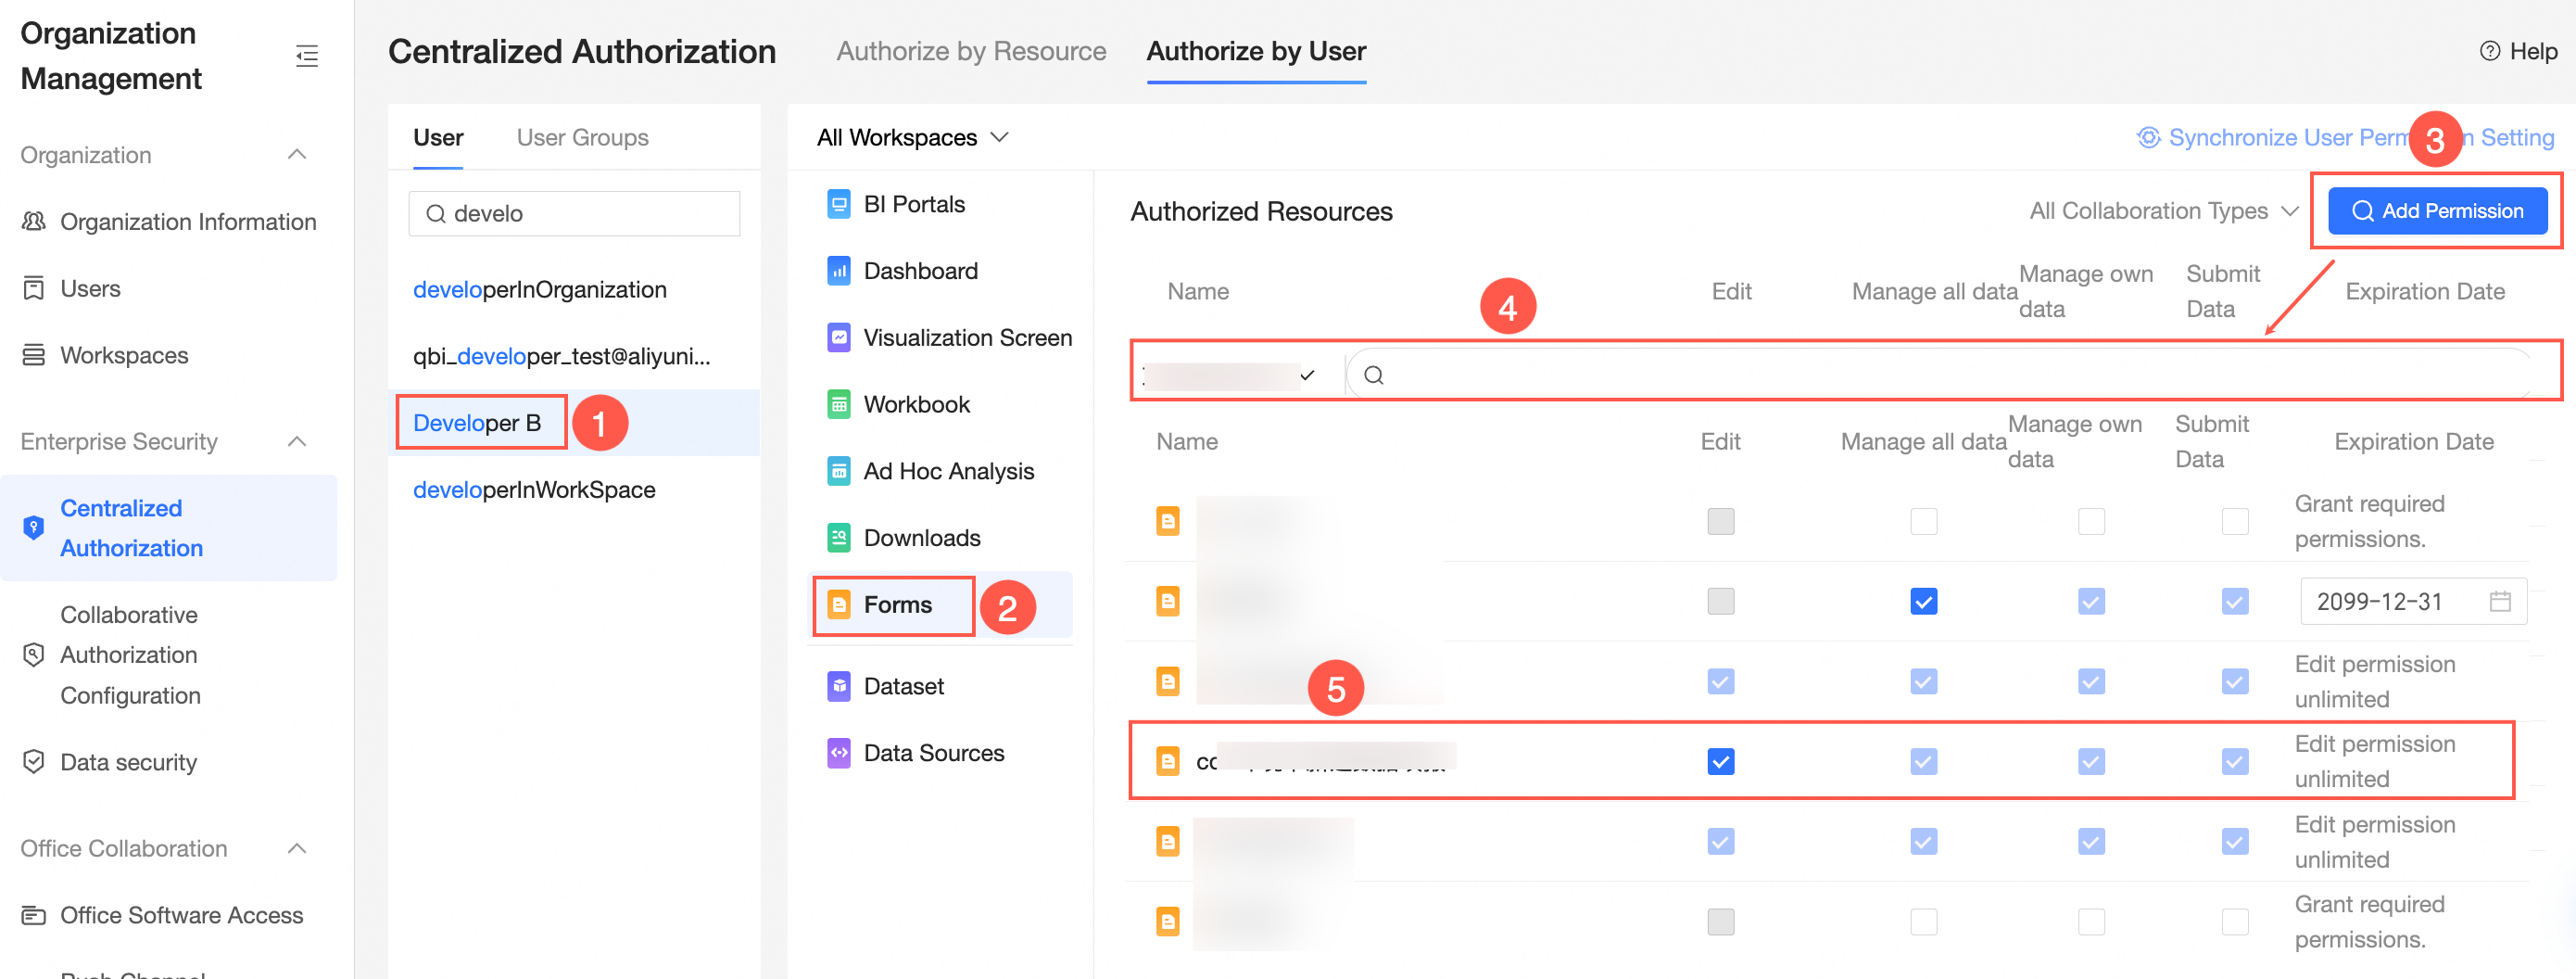Switch to the Authorize by Resource tab
The width and height of the screenshot is (2576, 979).
point(971,51)
